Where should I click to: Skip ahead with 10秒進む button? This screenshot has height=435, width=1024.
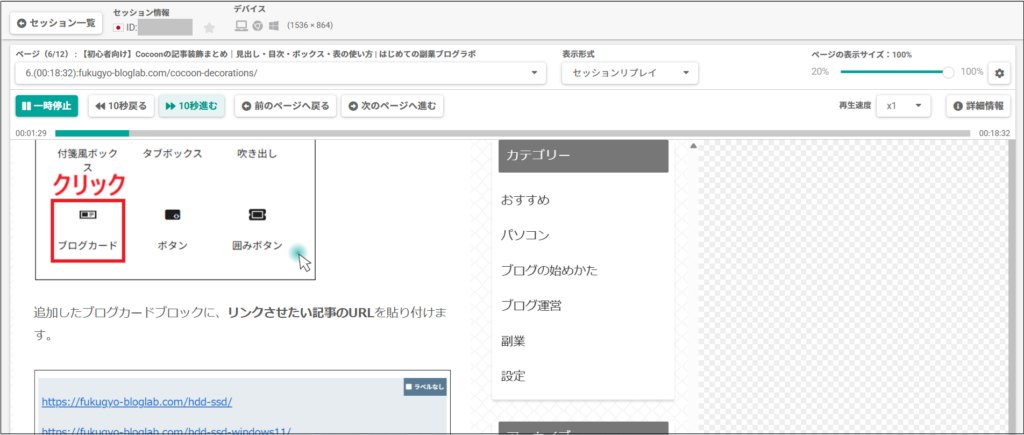pos(192,106)
